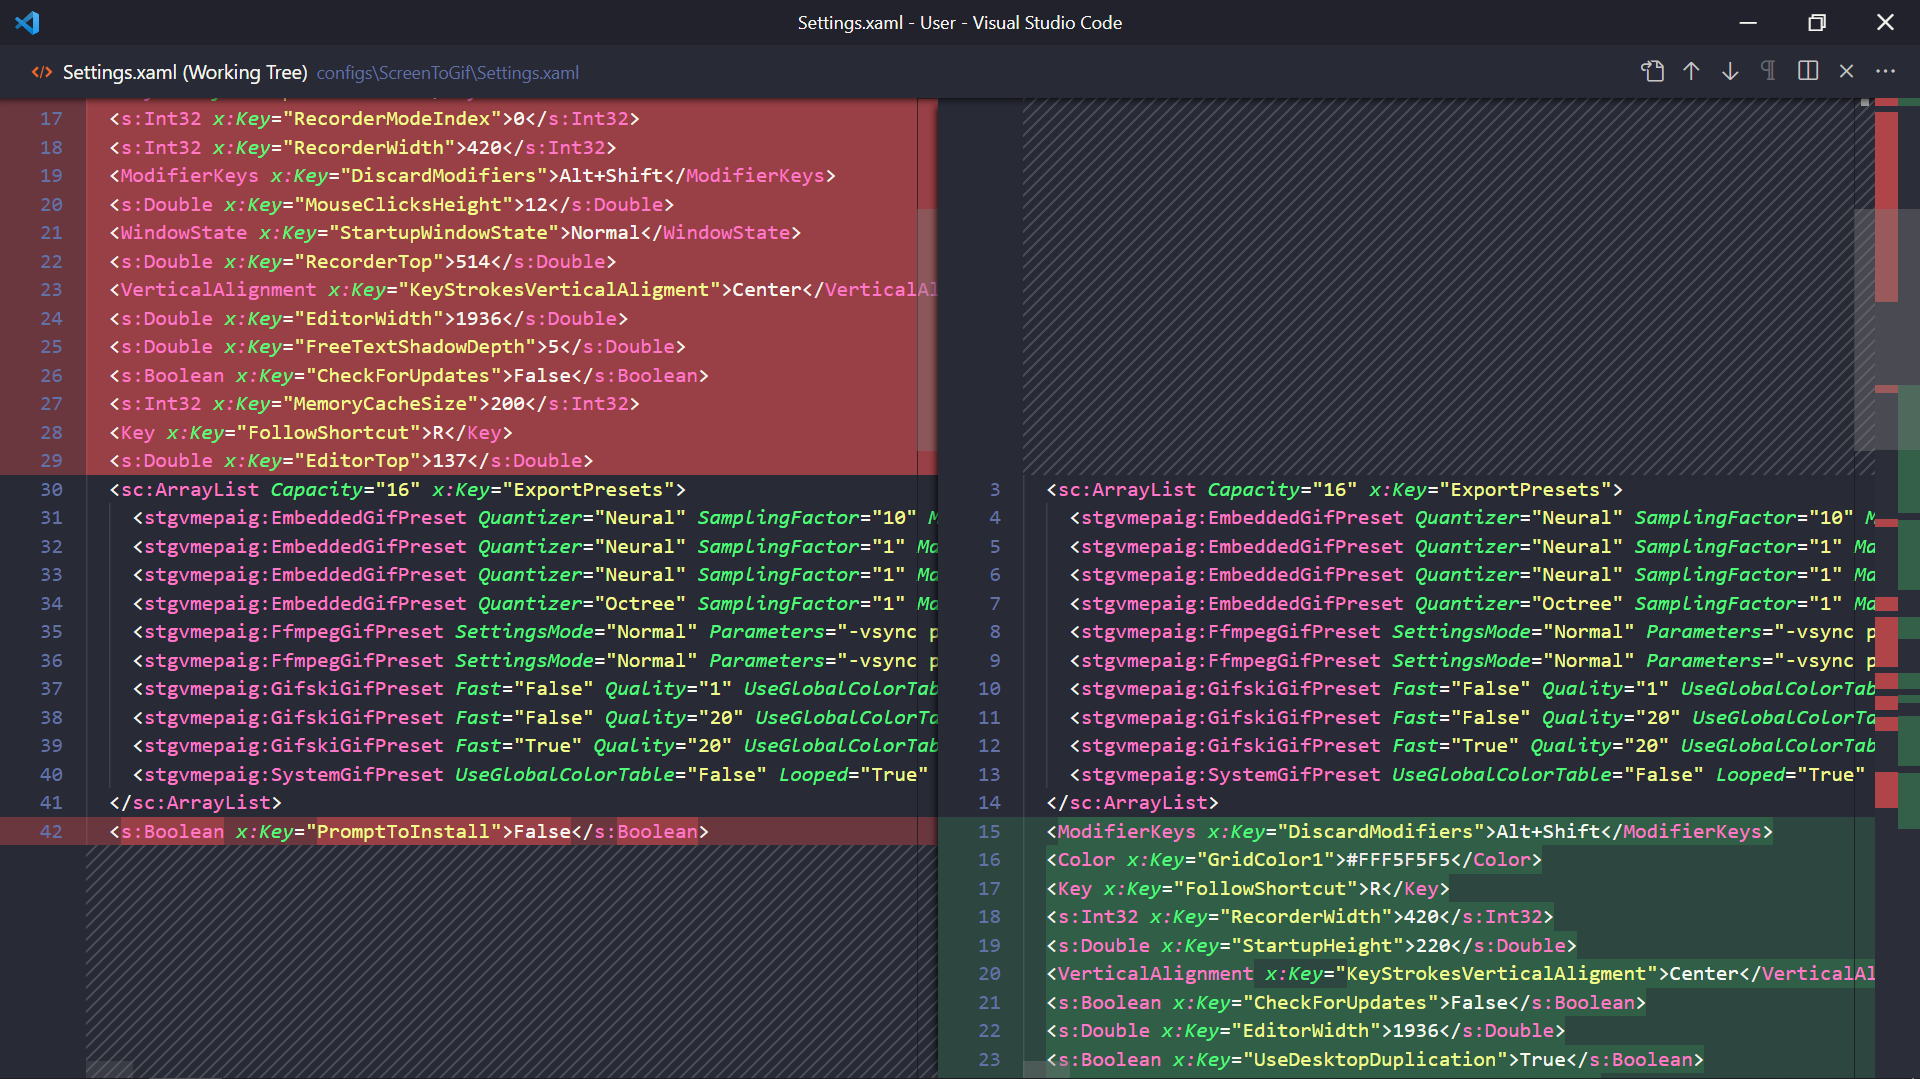Minimize the Visual Studio Code window
This screenshot has width=1920, height=1079.
[x=1748, y=22]
